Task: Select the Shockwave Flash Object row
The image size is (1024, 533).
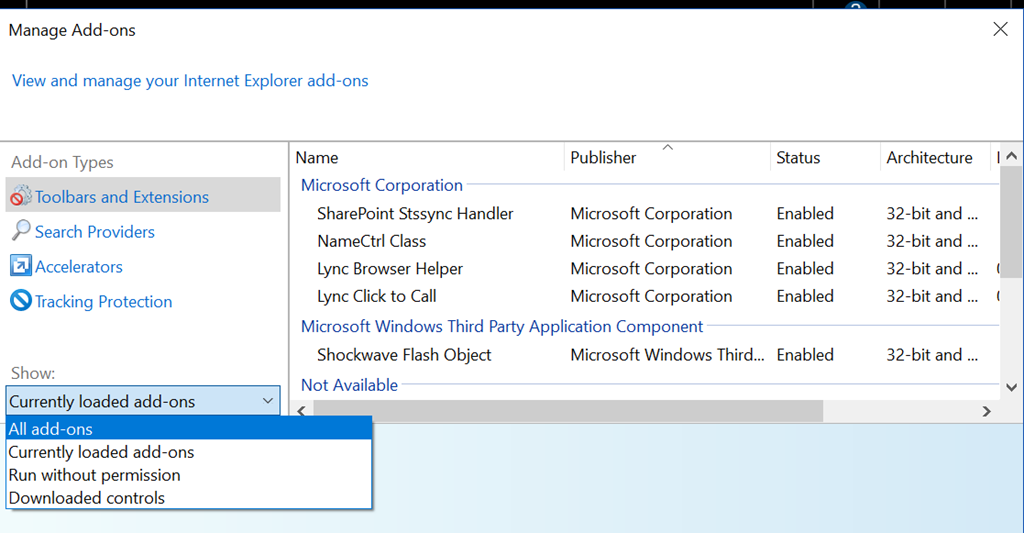Action: 647,355
